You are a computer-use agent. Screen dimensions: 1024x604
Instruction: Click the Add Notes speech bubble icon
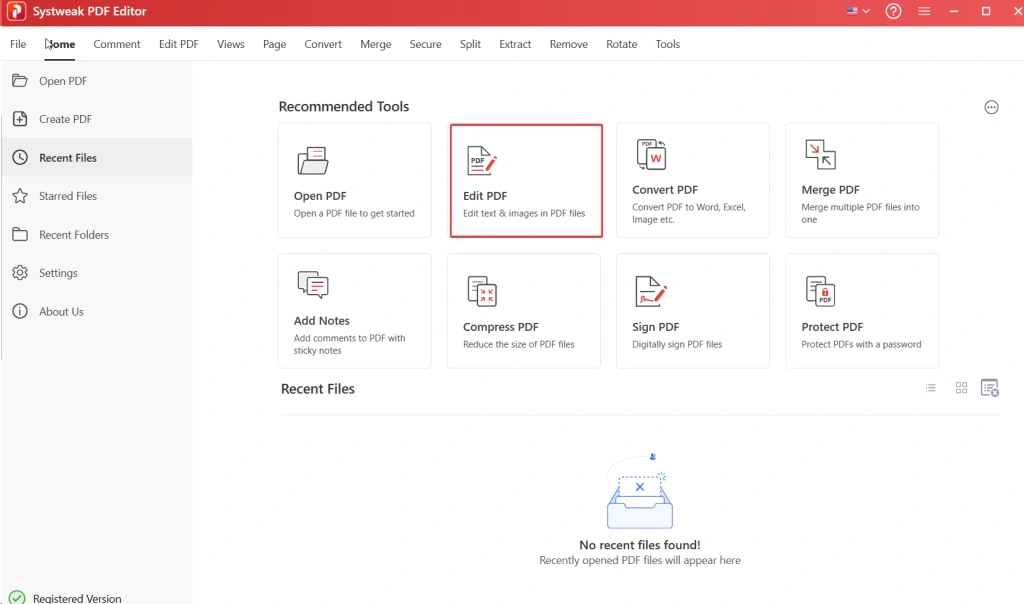click(x=313, y=285)
